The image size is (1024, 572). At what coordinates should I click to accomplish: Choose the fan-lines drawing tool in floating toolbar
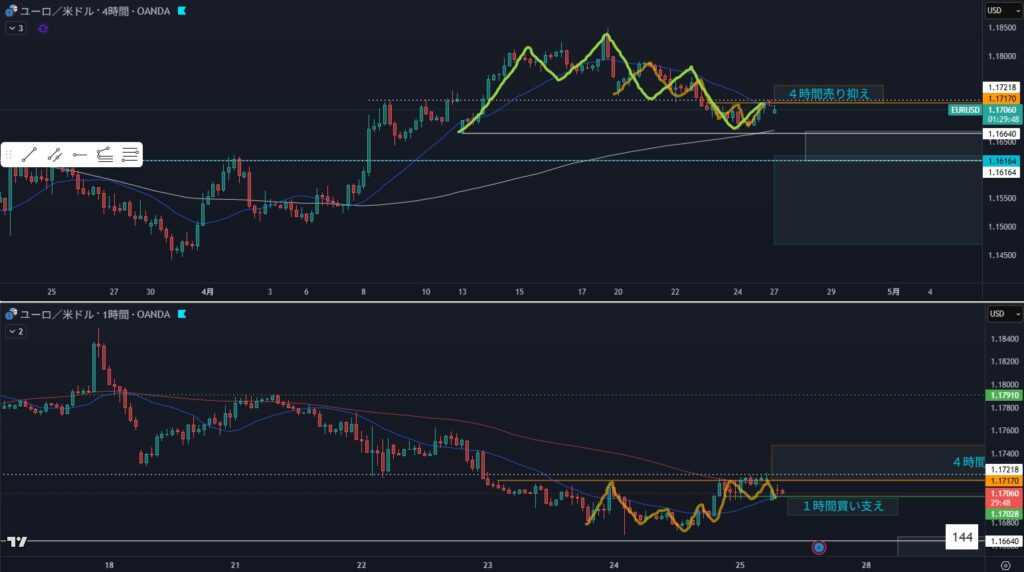pos(105,154)
